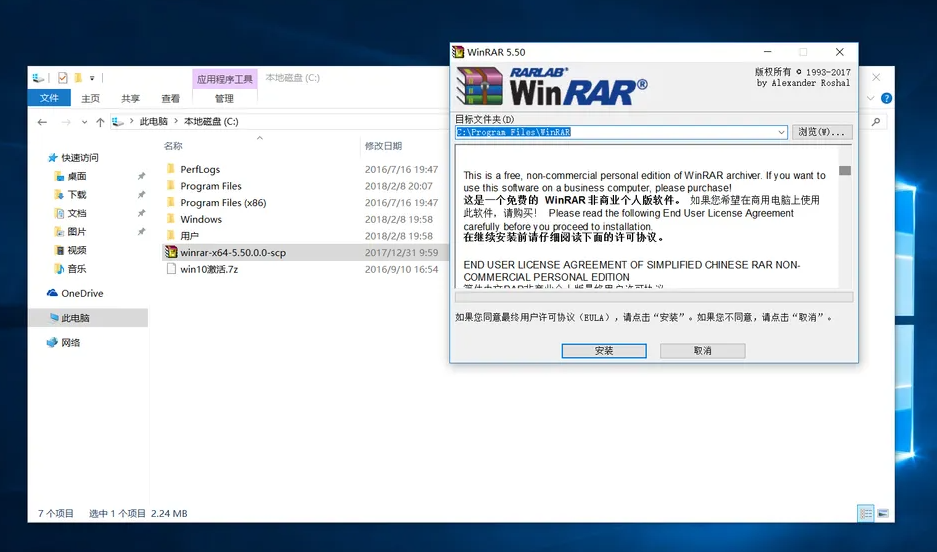Open recent locations dropdown chevron
The image size is (937, 552).
click(x=84, y=122)
